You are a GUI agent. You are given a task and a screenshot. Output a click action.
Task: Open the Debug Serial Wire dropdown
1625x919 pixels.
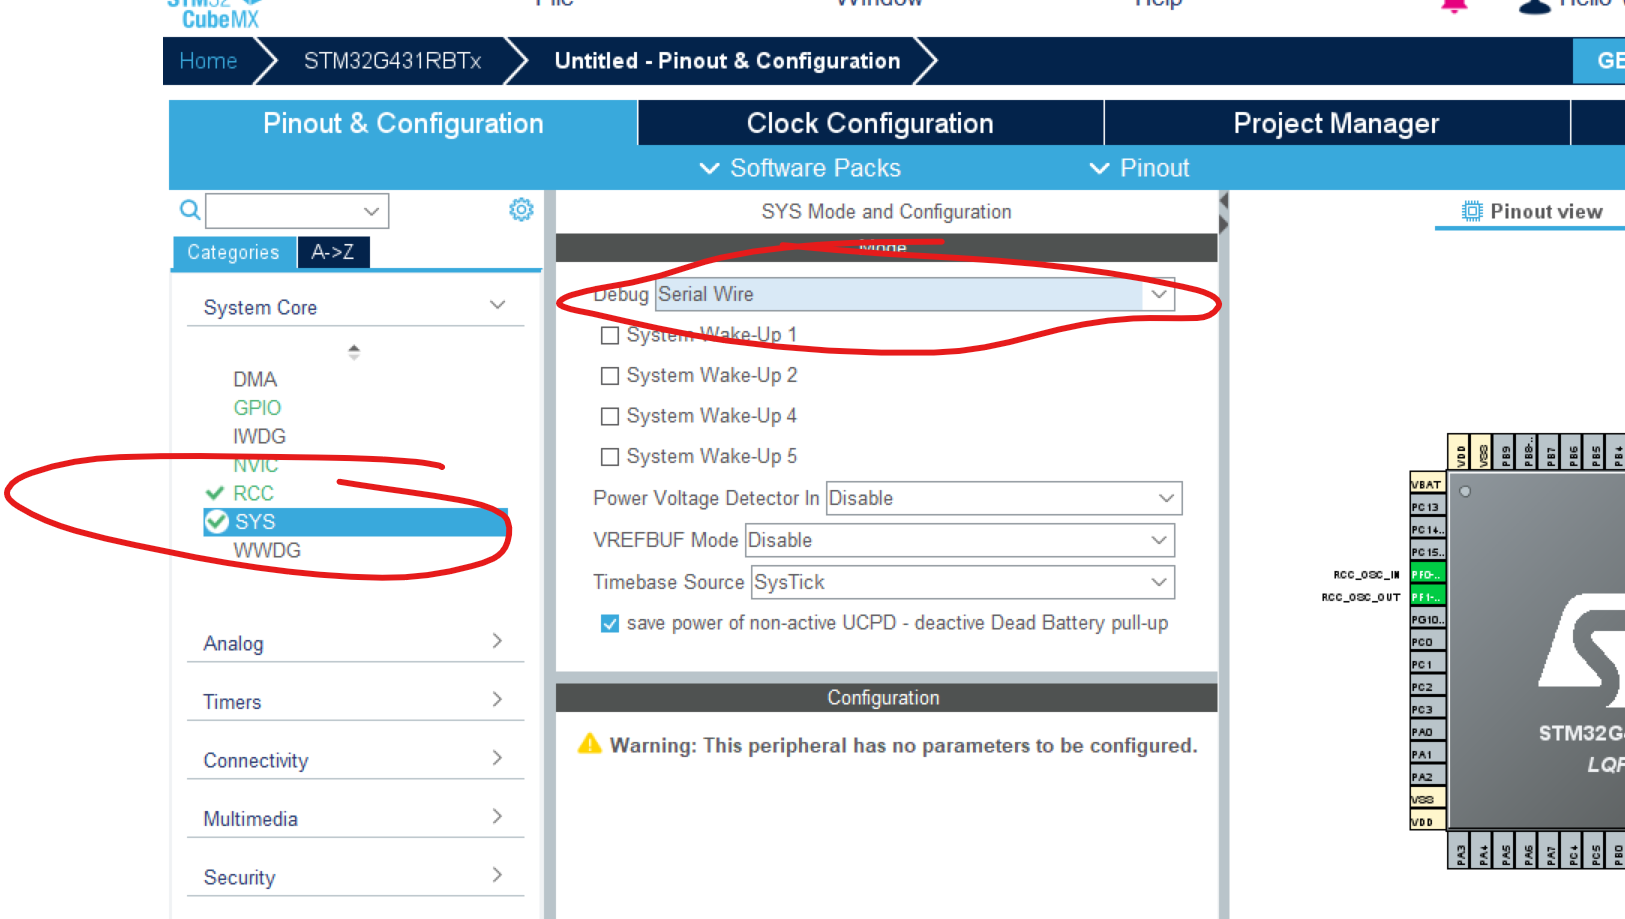click(915, 294)
